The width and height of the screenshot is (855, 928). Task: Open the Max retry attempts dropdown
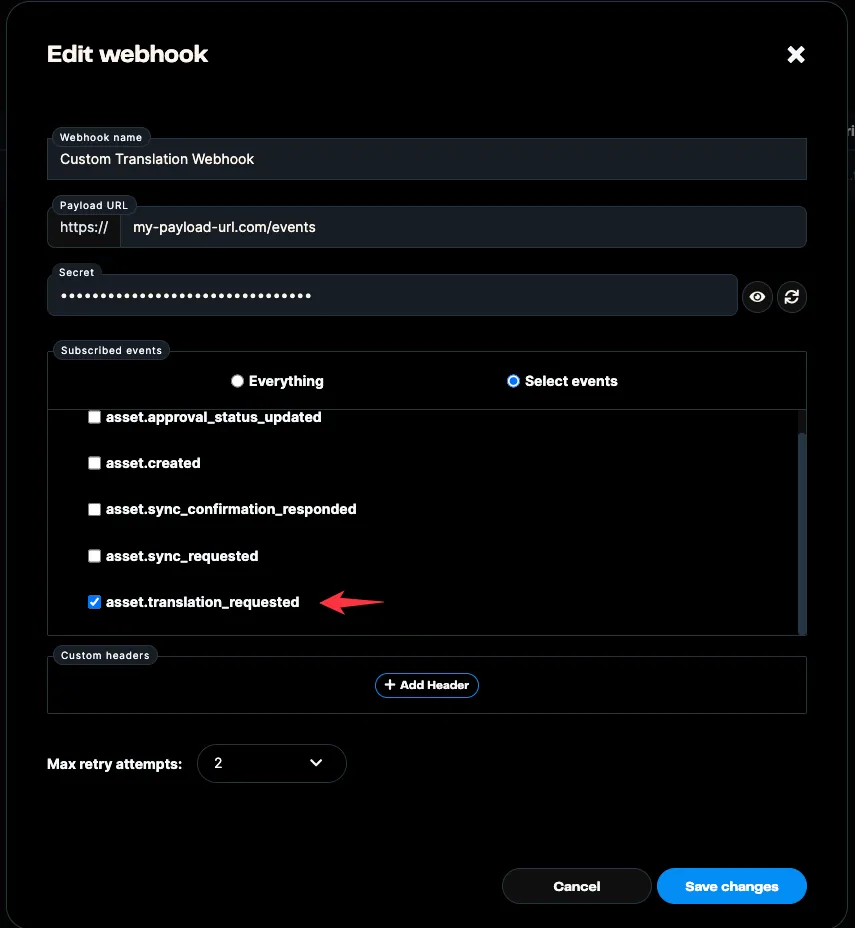pos(271,763)
